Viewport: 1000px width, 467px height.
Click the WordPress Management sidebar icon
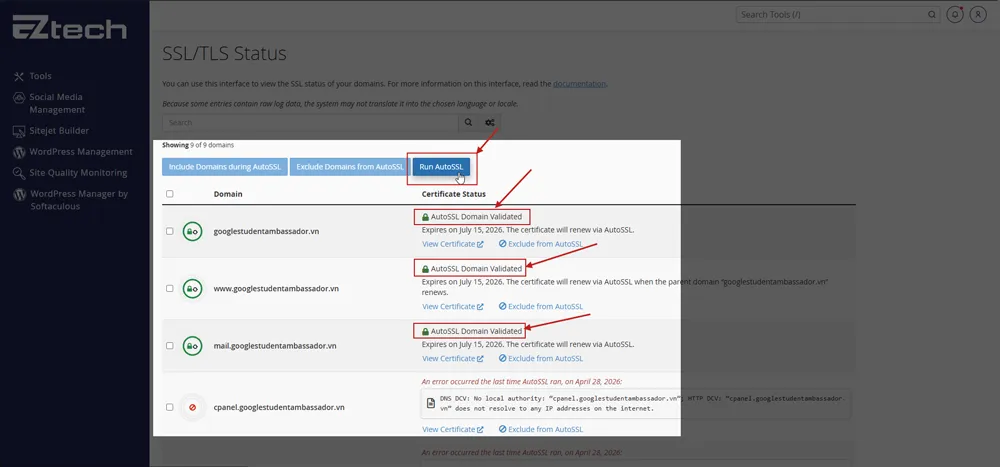(x=19, y=152)
